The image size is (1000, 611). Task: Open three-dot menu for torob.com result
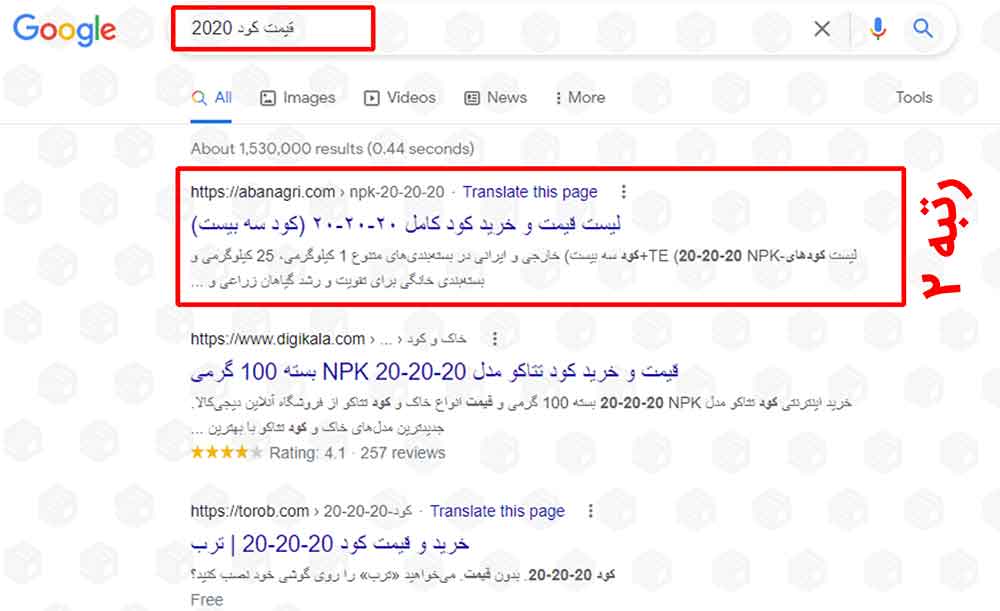tap(591, 511)
